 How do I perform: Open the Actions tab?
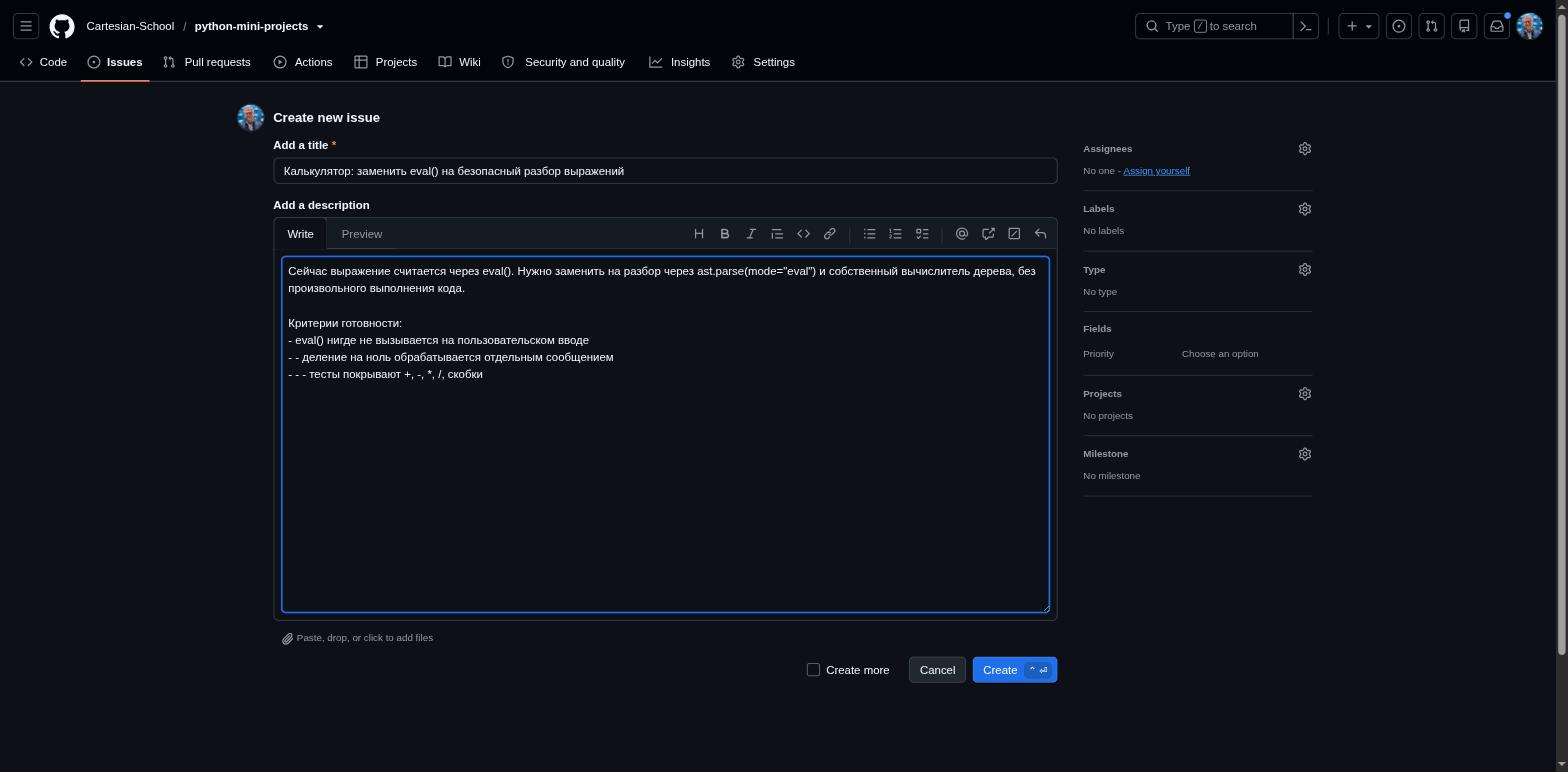click(303, 62)
